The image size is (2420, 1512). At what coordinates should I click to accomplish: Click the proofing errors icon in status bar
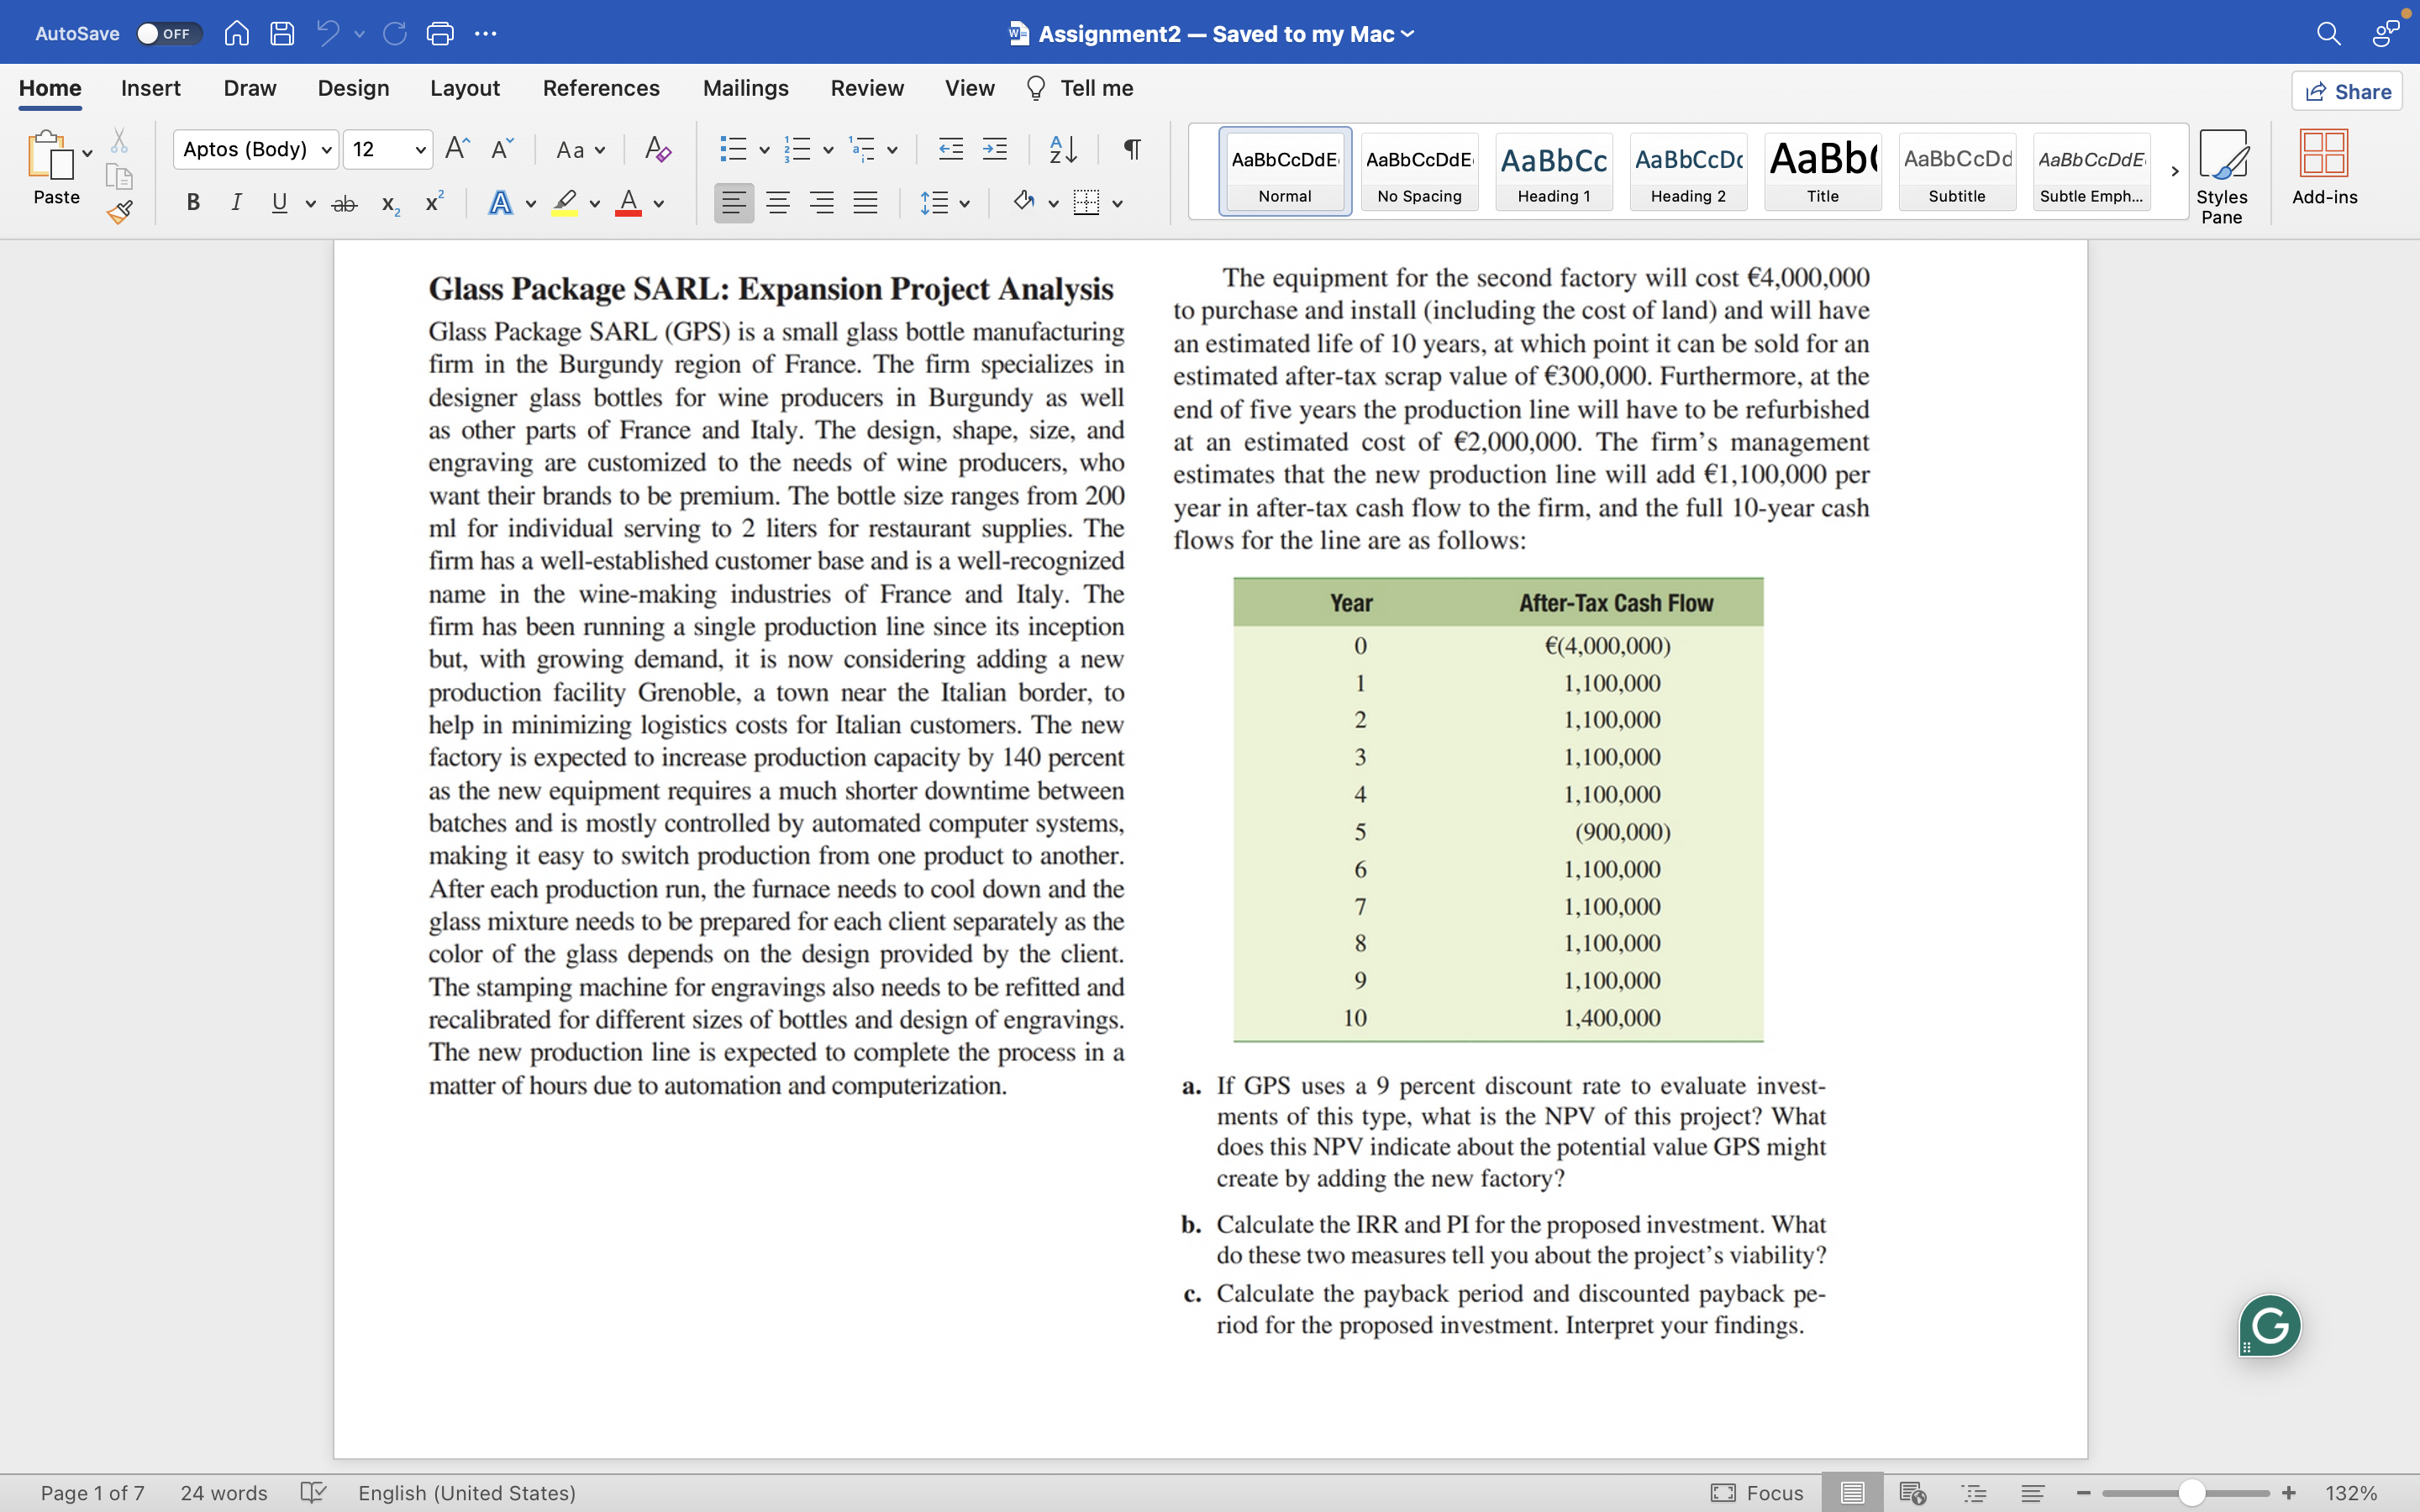click(x=313, y=1493)
